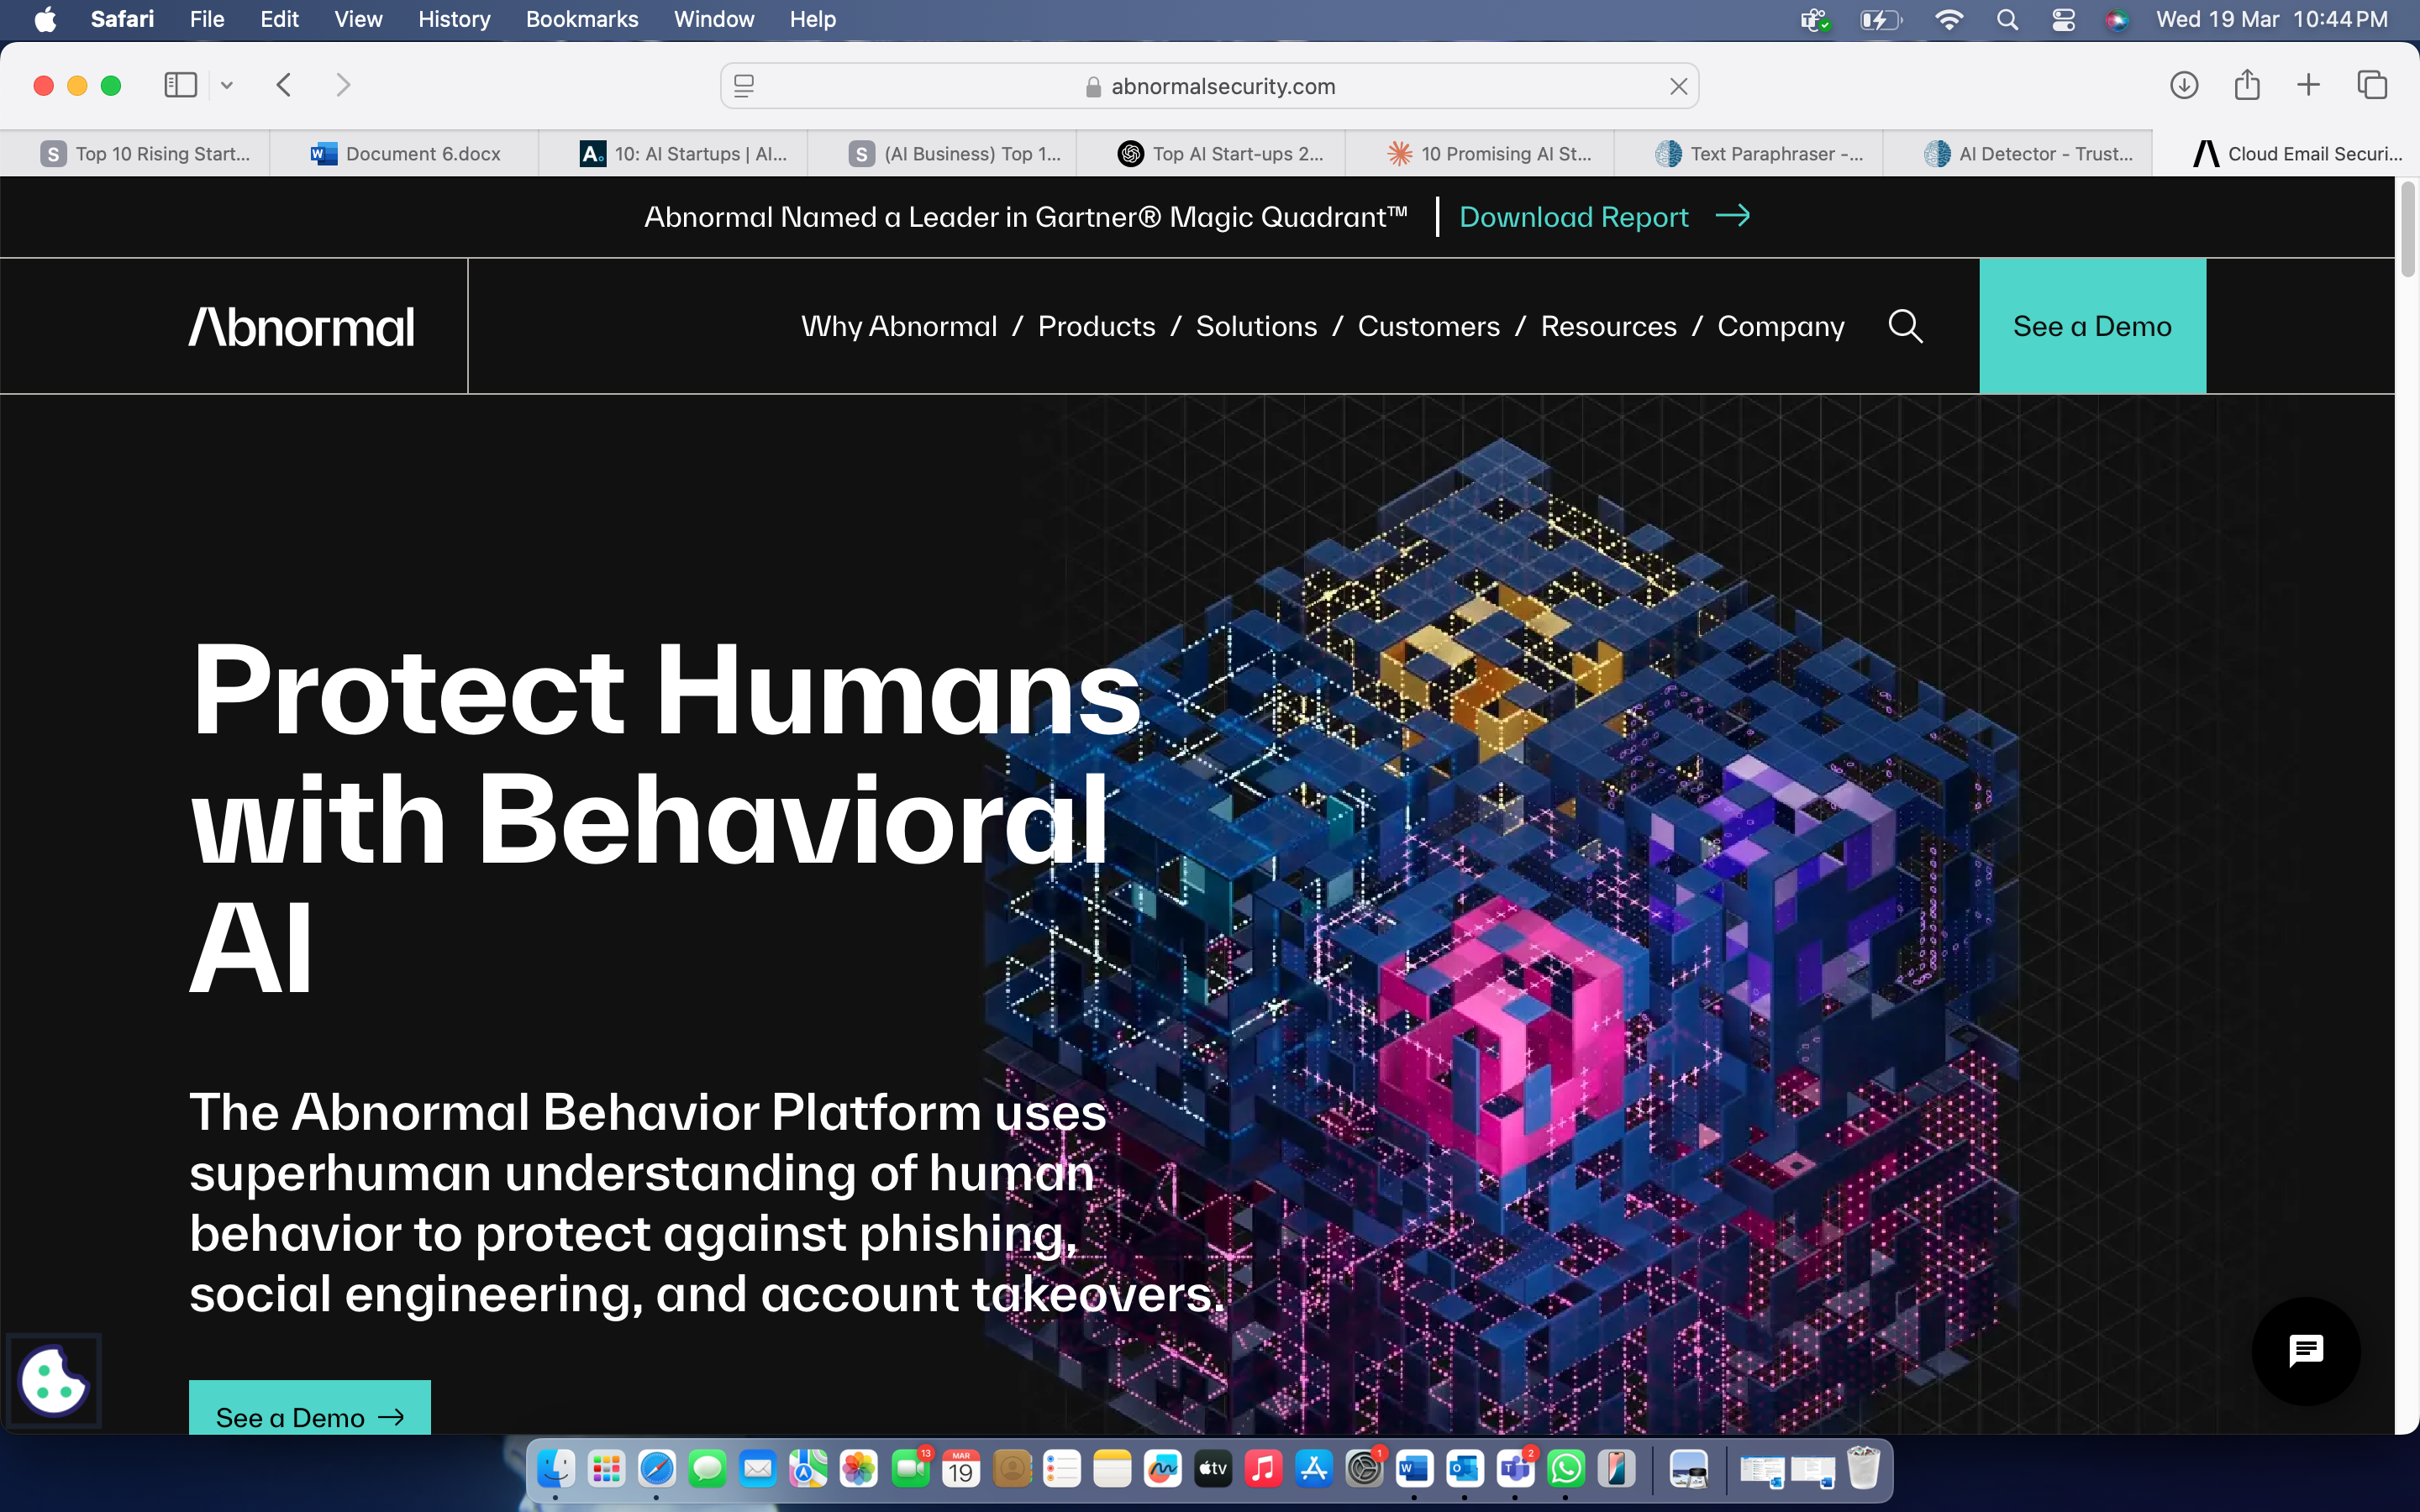Screen dimensions: 2420x1512
Task: Open the page reader icon in address bar
Action: (x=744, y=86)
